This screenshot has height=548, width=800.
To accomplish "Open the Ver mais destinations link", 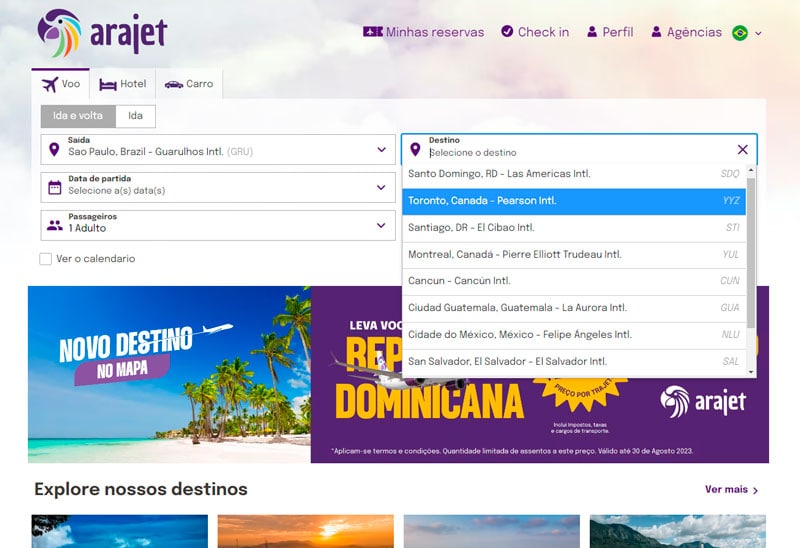I will pos(731,490).
